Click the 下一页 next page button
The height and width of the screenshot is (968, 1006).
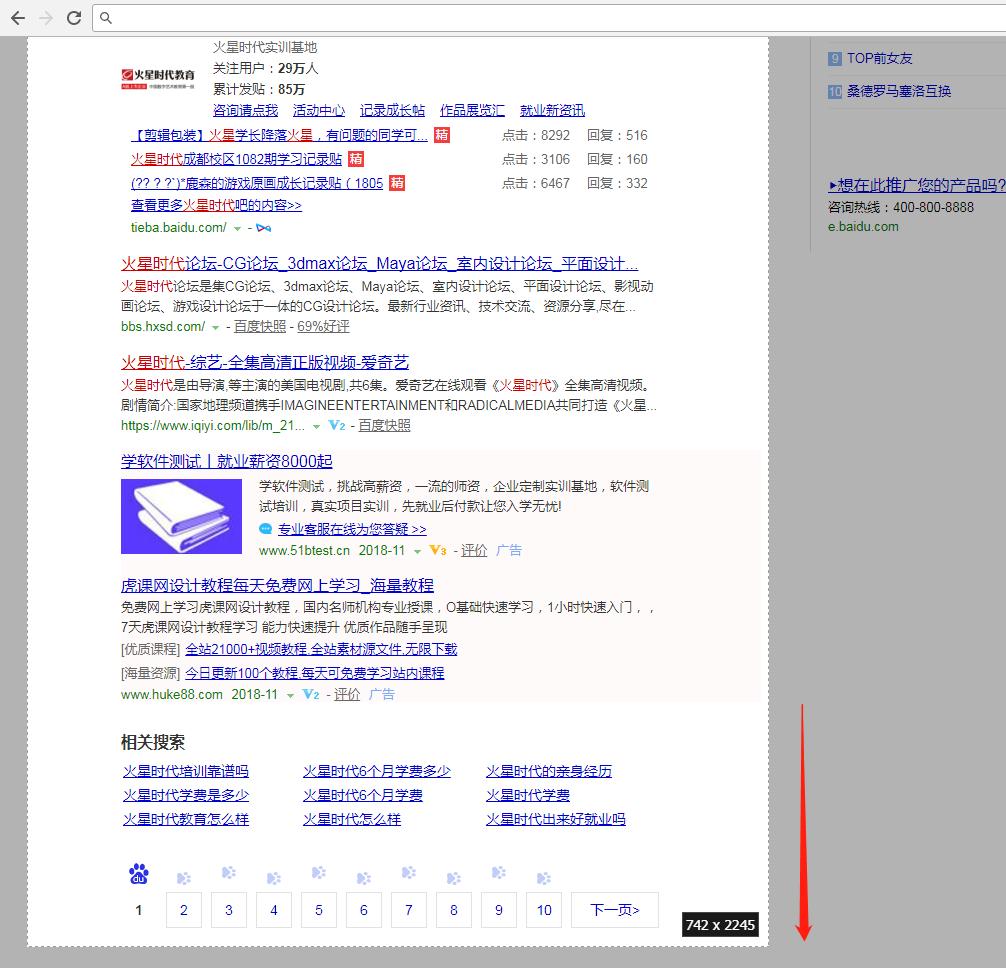tap(614, 909)
